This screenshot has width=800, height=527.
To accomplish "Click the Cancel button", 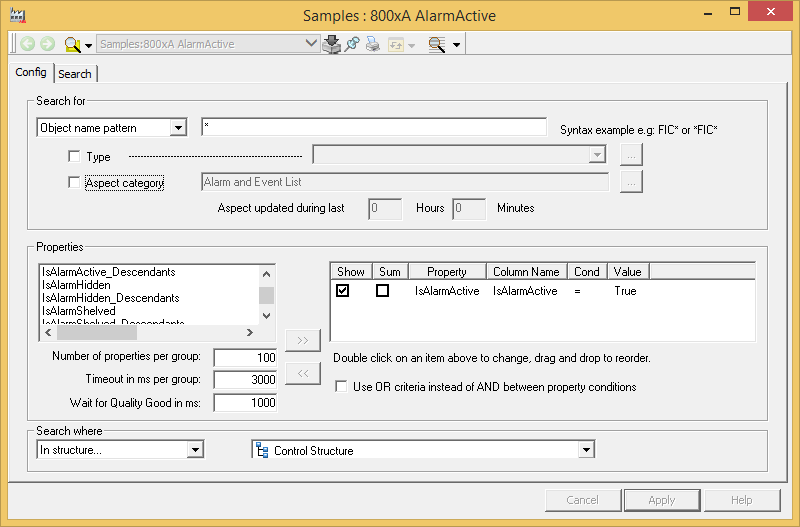I will (x=583, y=500).
